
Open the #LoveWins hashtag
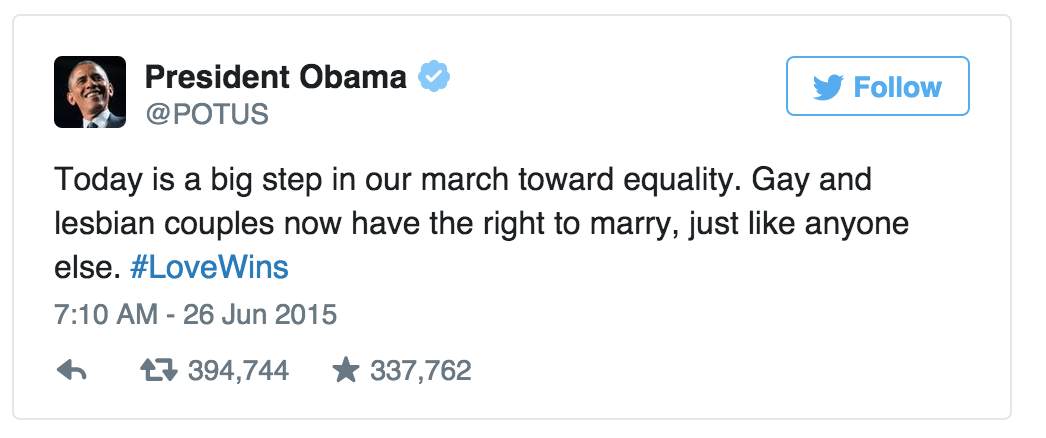tap(209, 268)
